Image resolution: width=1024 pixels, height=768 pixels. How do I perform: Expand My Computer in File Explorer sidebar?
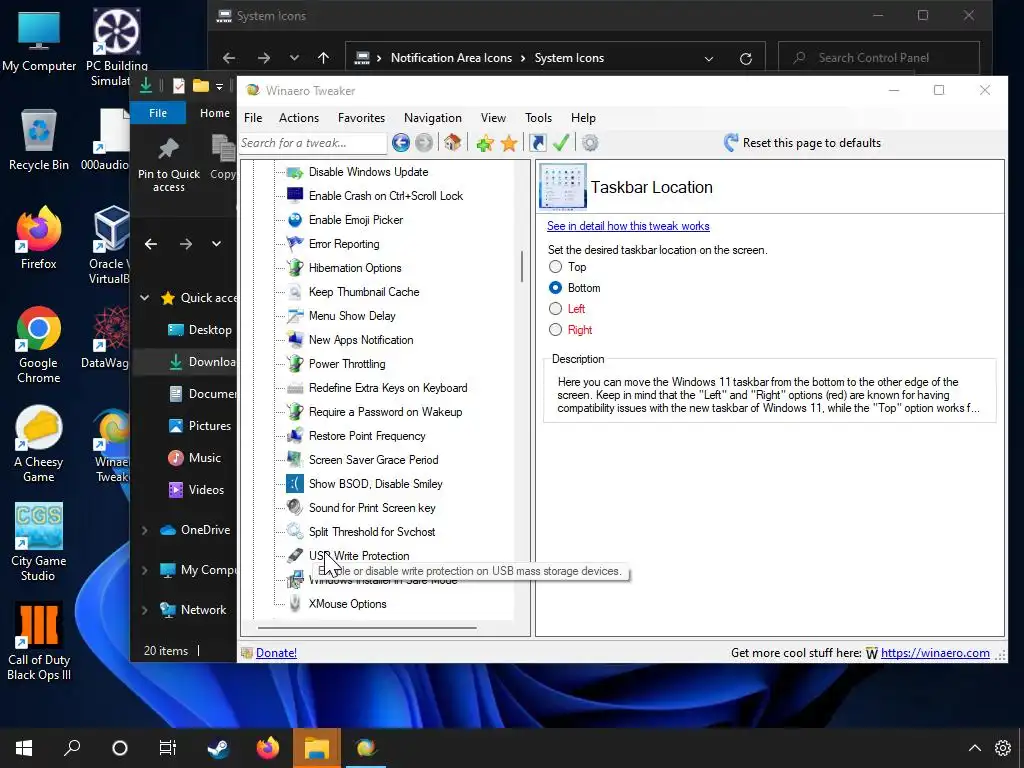pos(144,570)
